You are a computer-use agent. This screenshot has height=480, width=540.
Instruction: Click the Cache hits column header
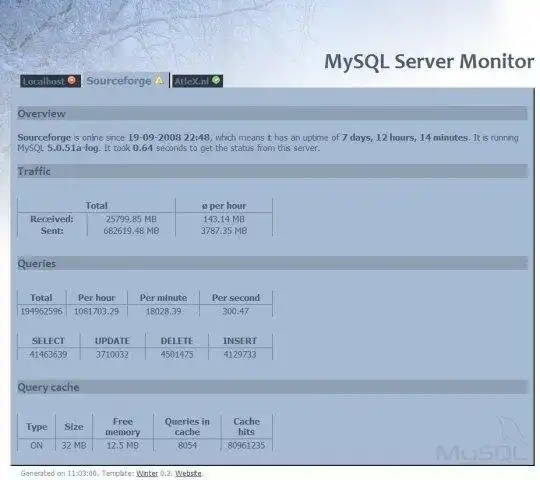click(247, 427)
